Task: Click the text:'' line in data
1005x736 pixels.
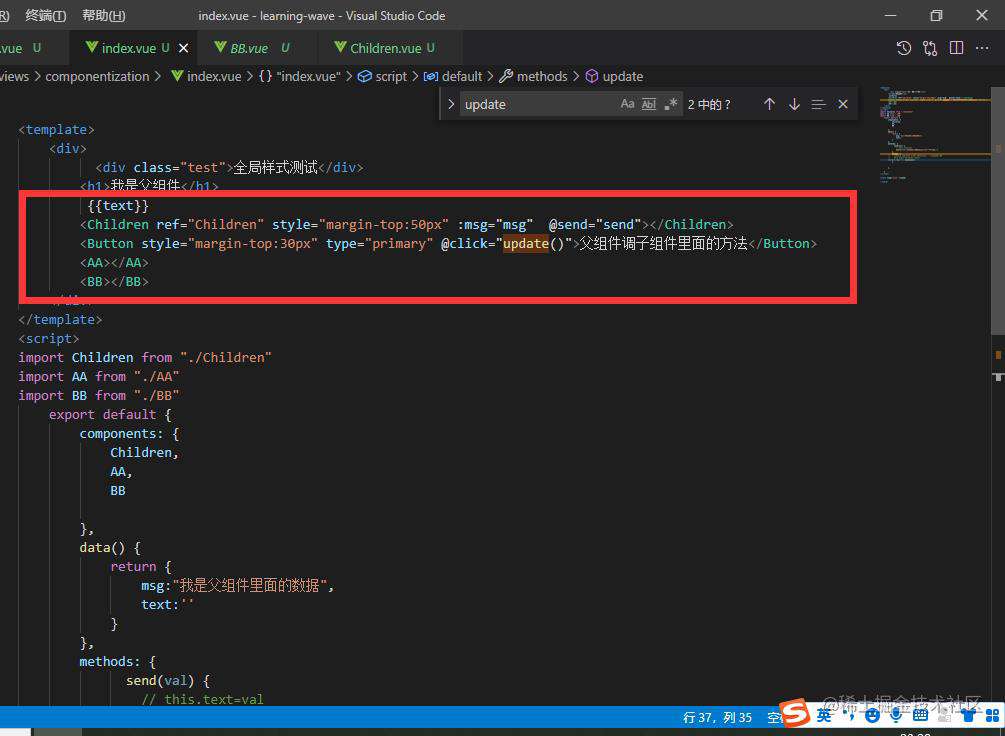Action: tap(167, 604)
